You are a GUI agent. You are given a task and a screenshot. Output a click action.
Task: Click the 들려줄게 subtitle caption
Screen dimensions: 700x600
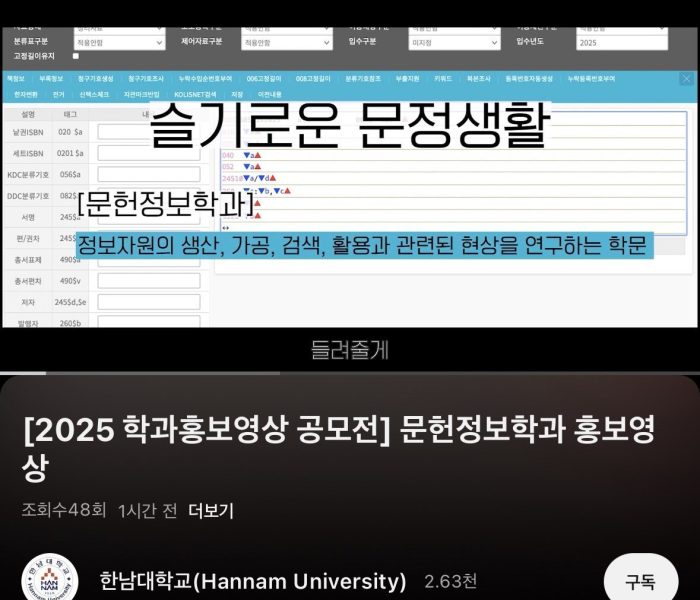[x=350, y=350]
